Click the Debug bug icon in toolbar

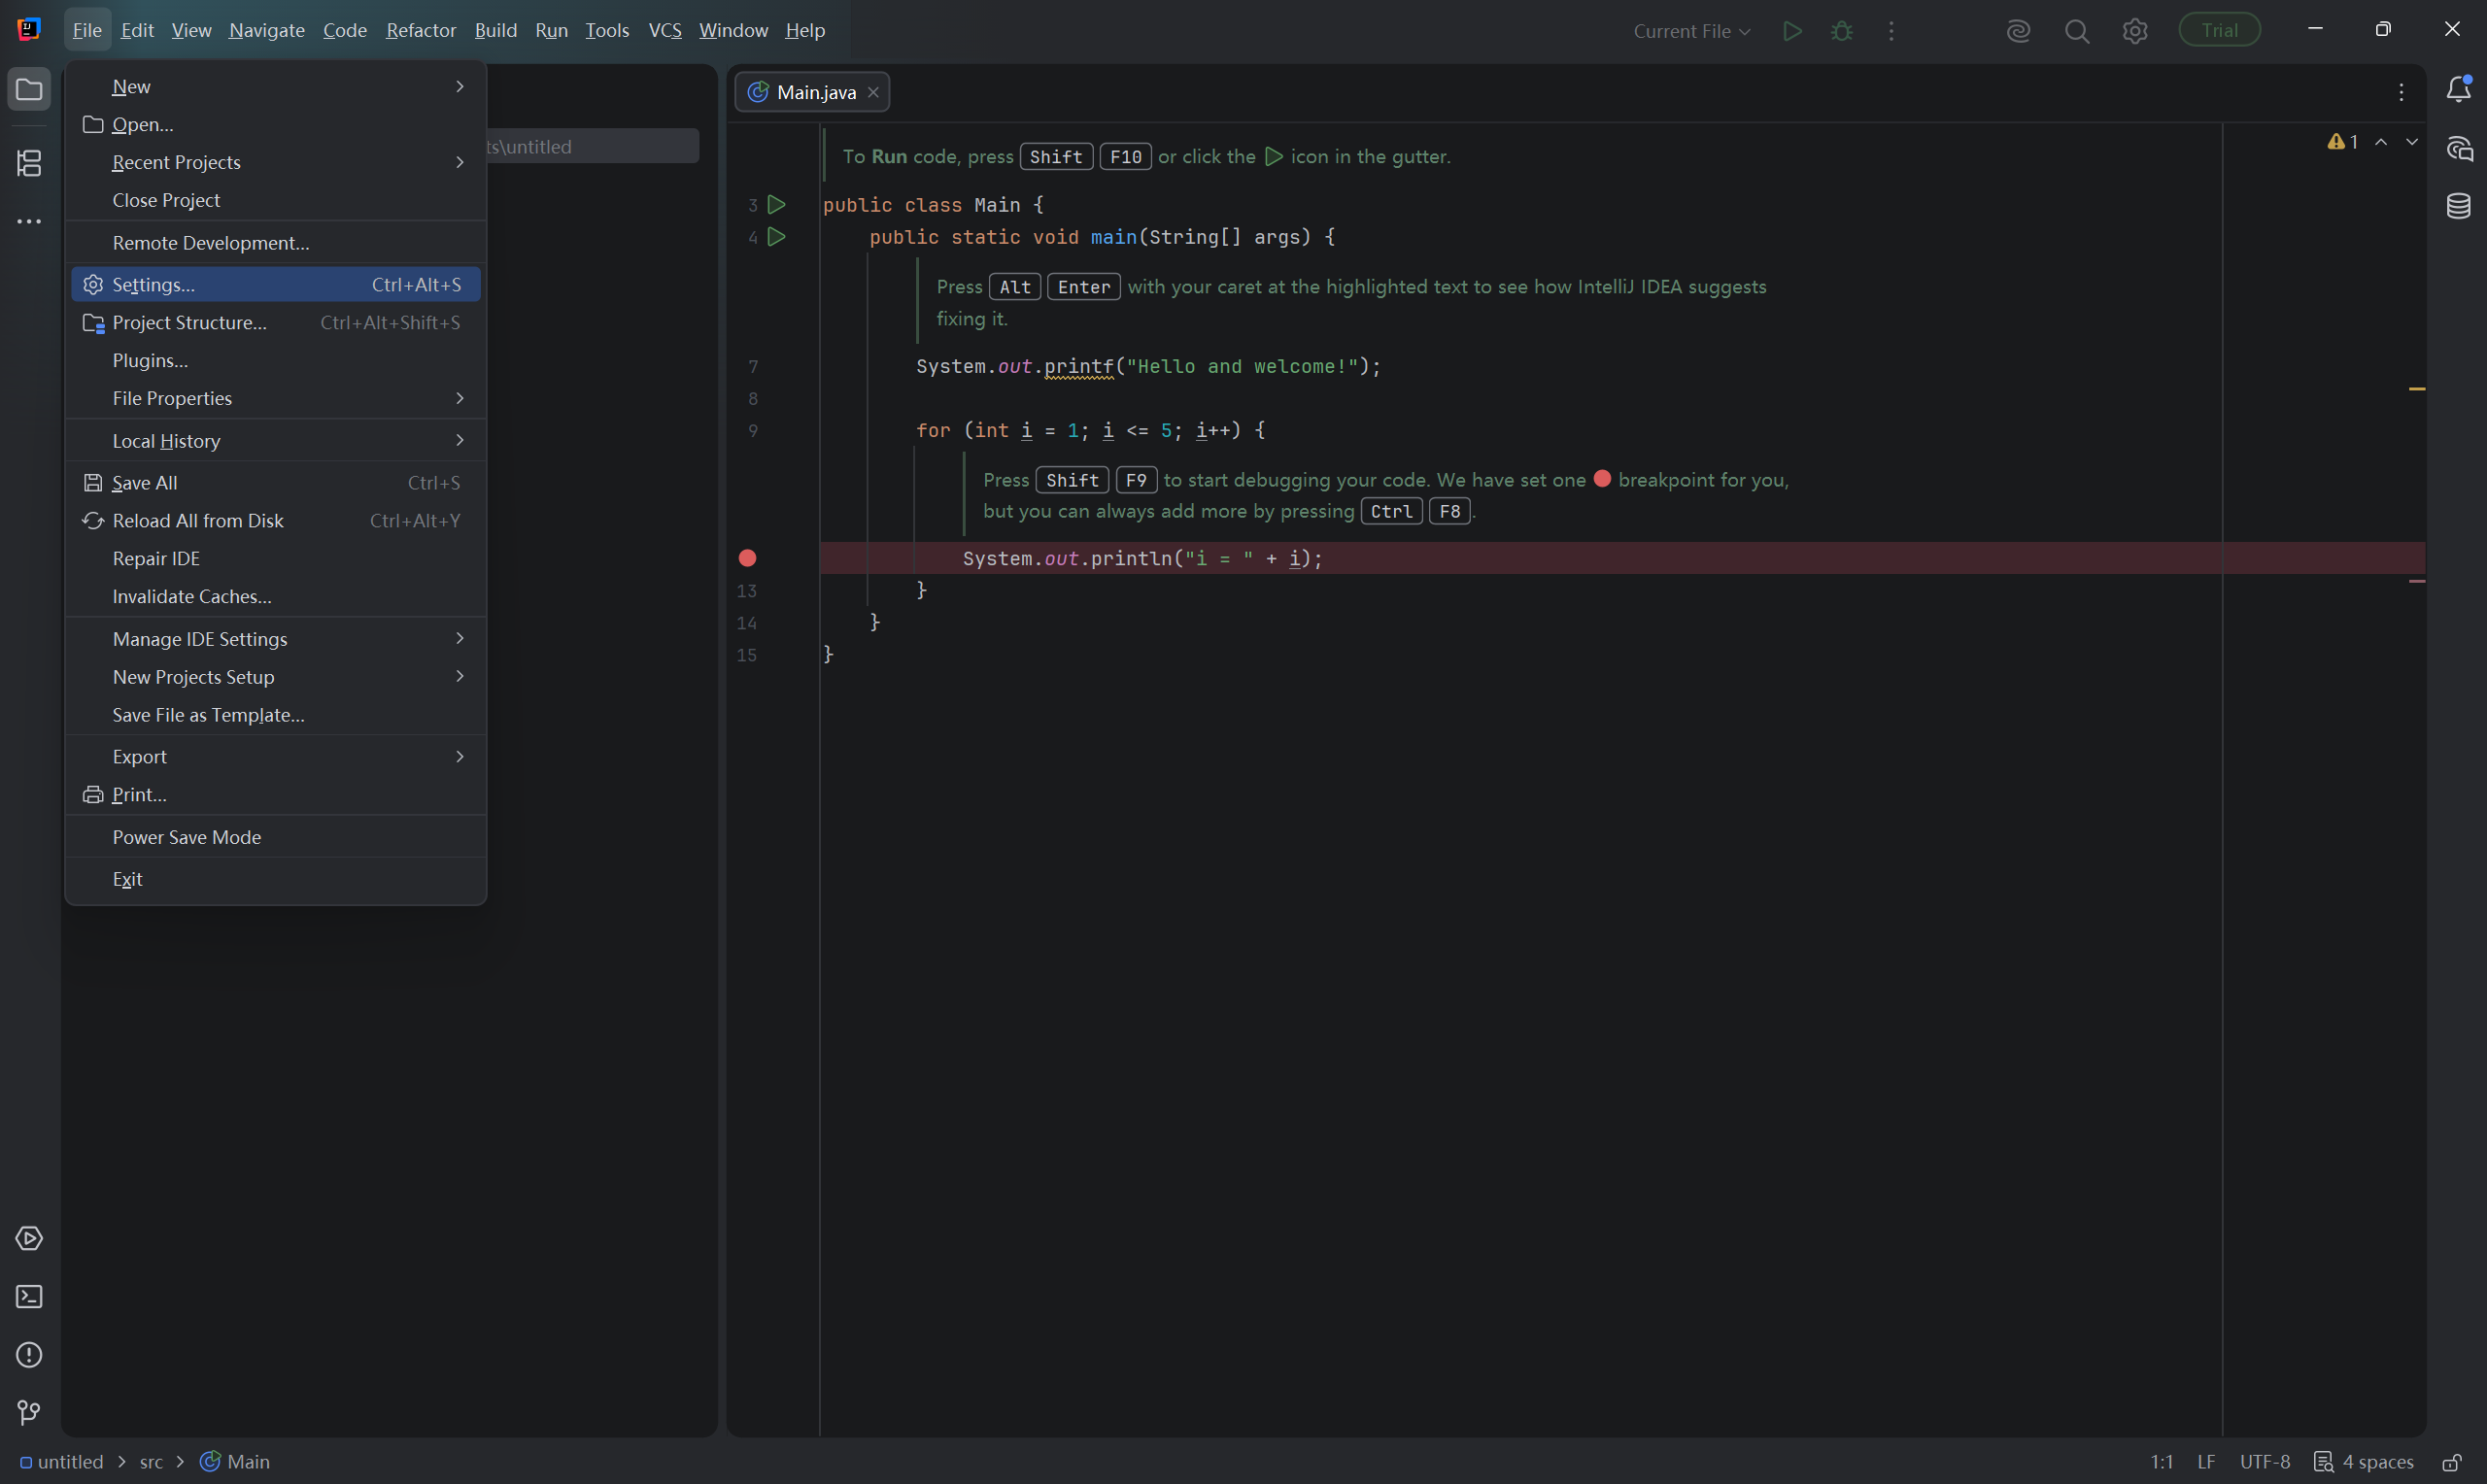click(x=1841, y=31)
